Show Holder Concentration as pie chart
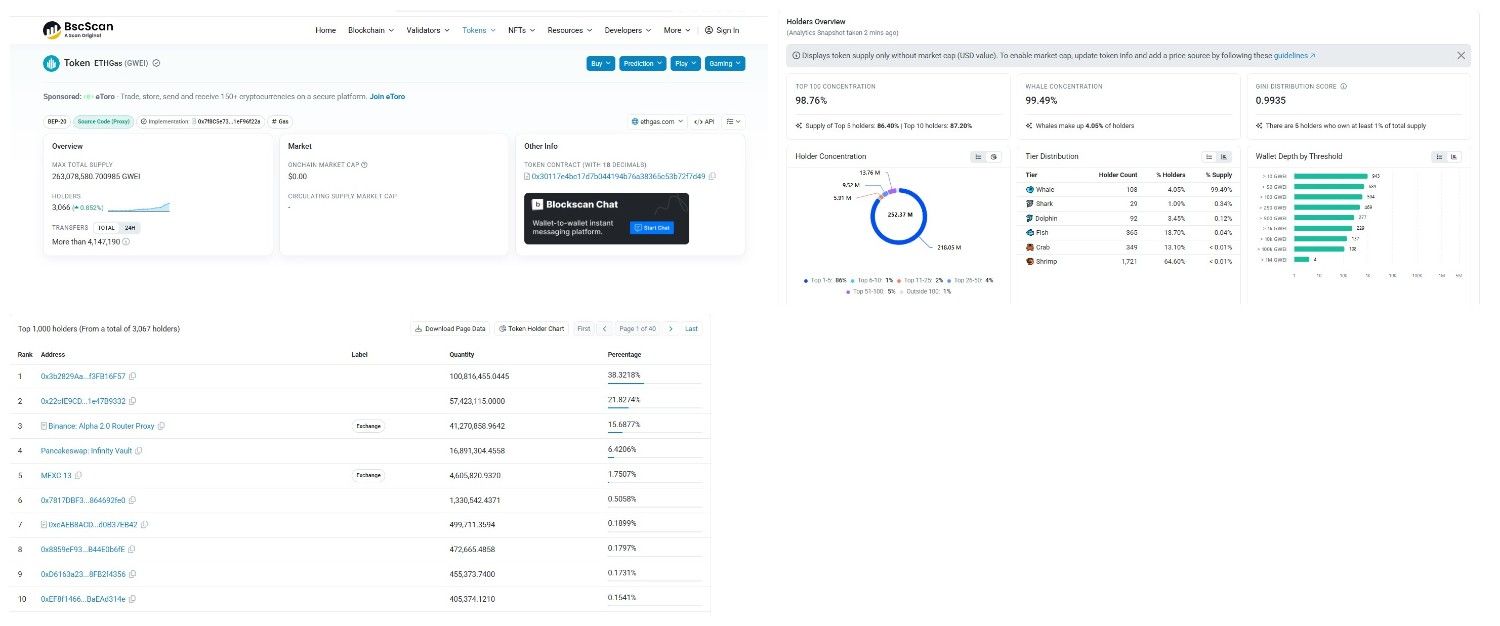This screenshot has width=1500, height=626. (994, 157)
